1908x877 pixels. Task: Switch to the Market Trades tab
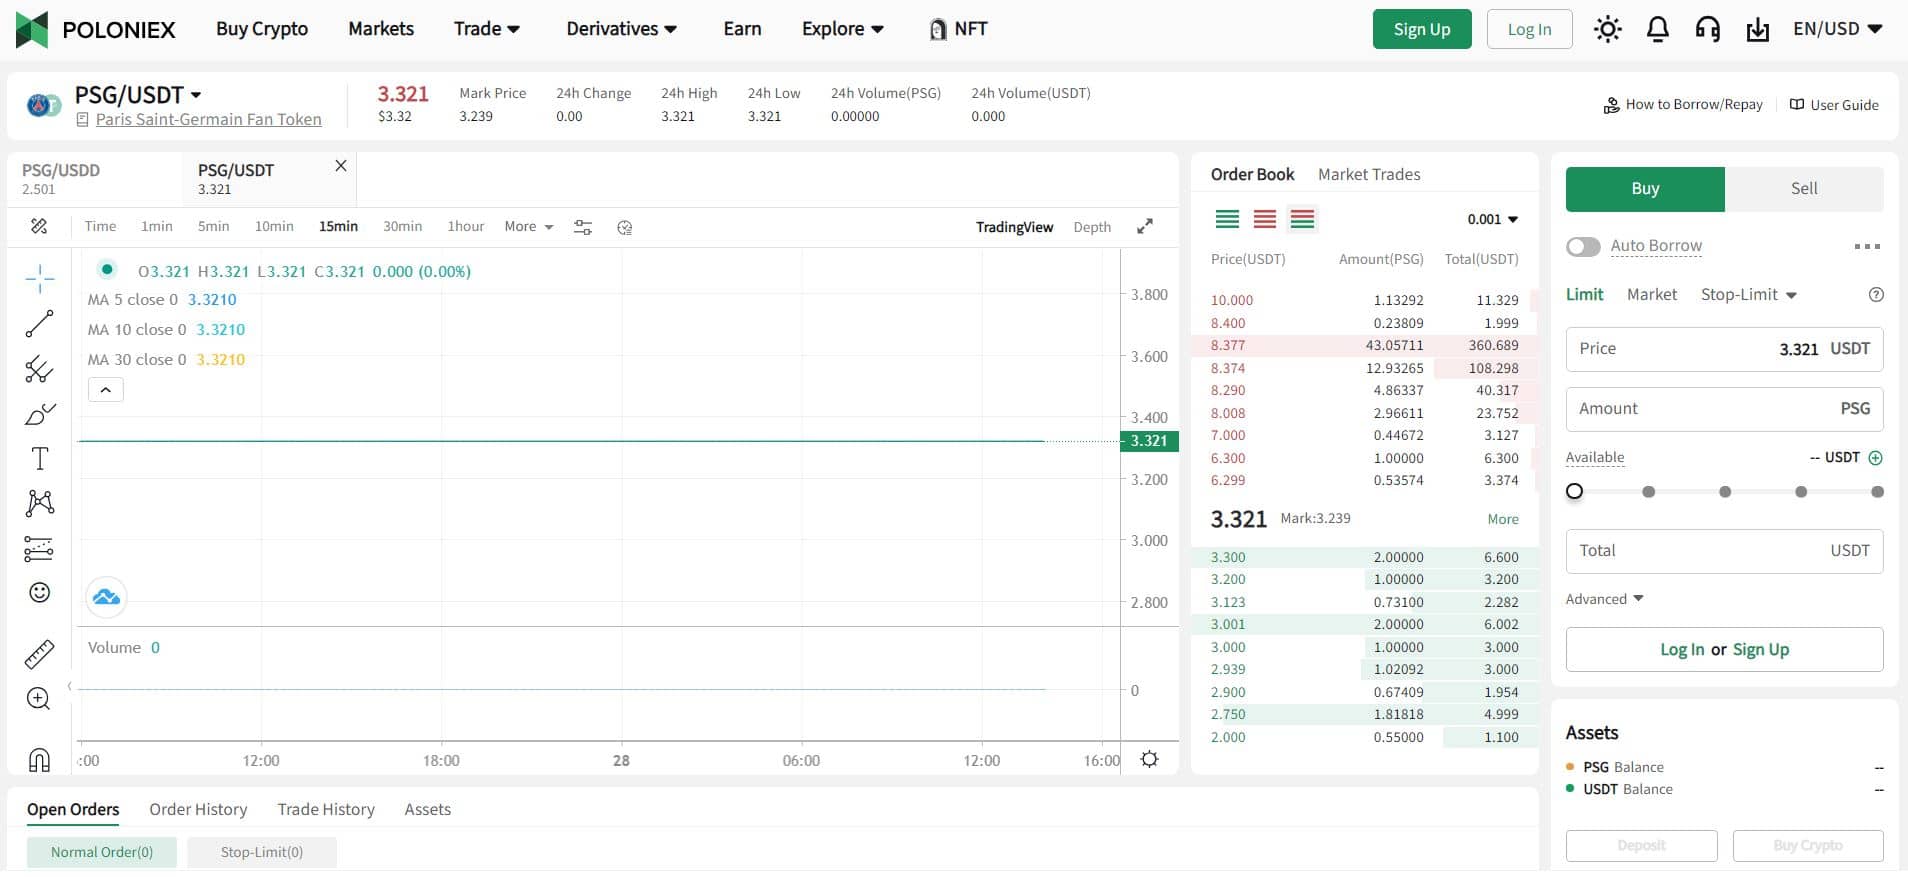click(1369, 174)
